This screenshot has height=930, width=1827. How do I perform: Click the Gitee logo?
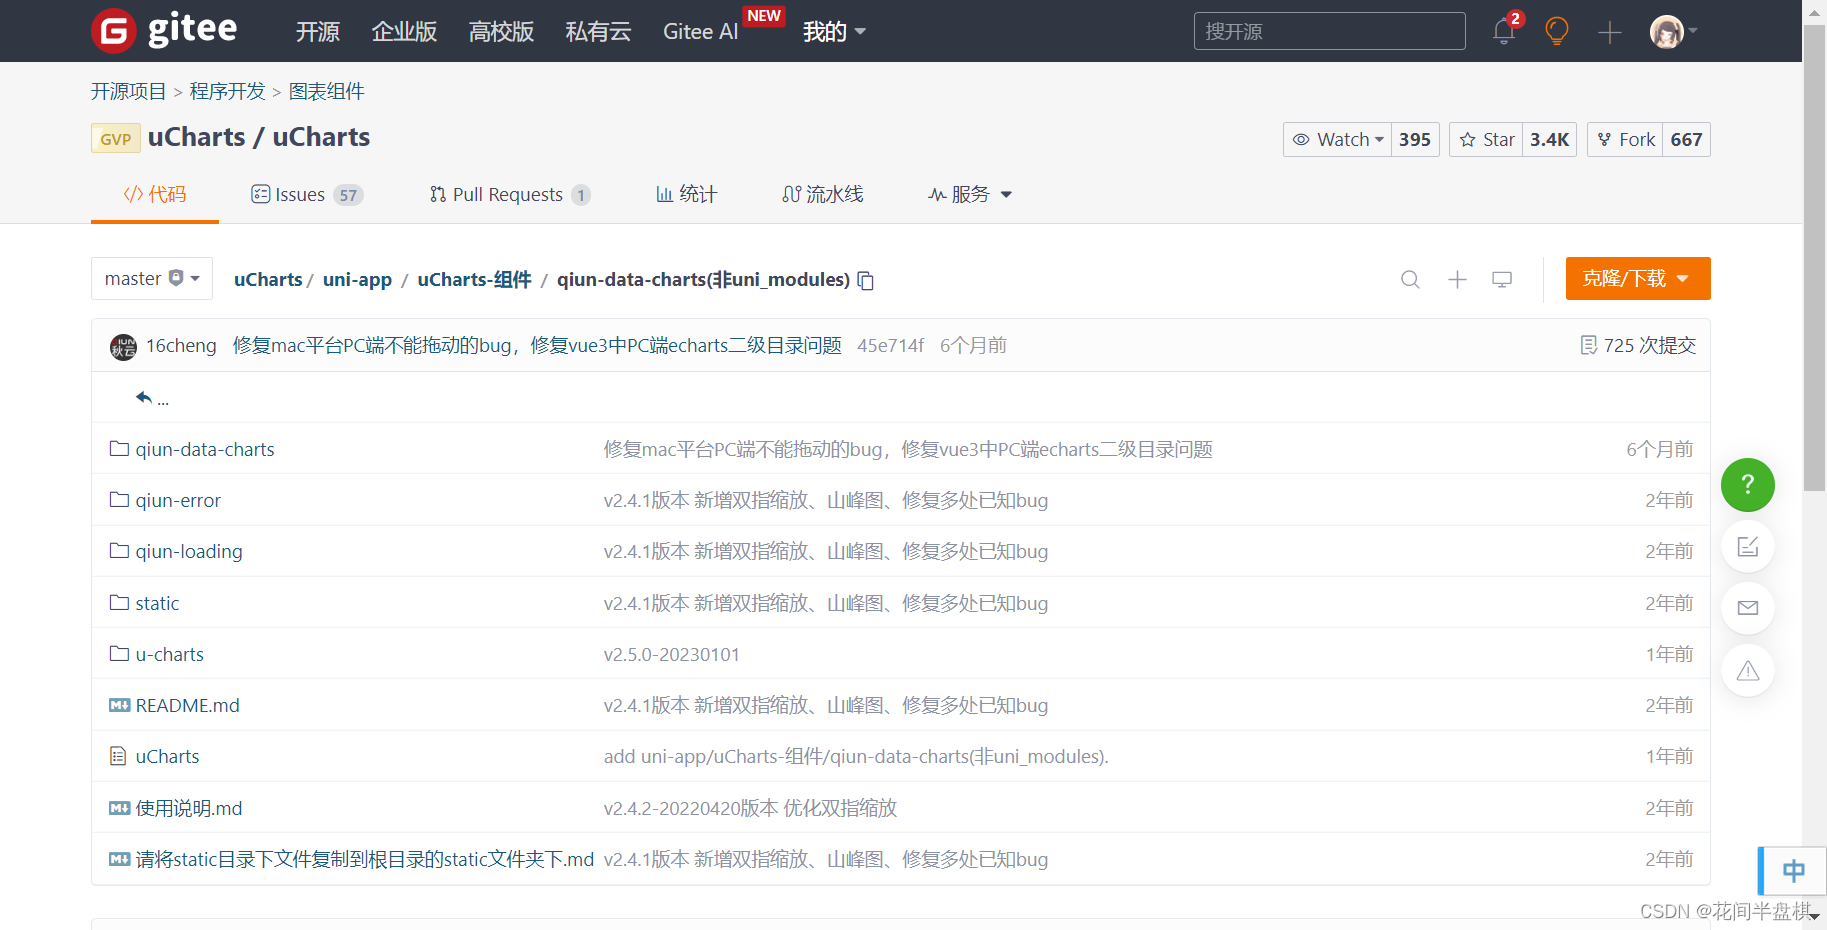click(x=164, y=30)
